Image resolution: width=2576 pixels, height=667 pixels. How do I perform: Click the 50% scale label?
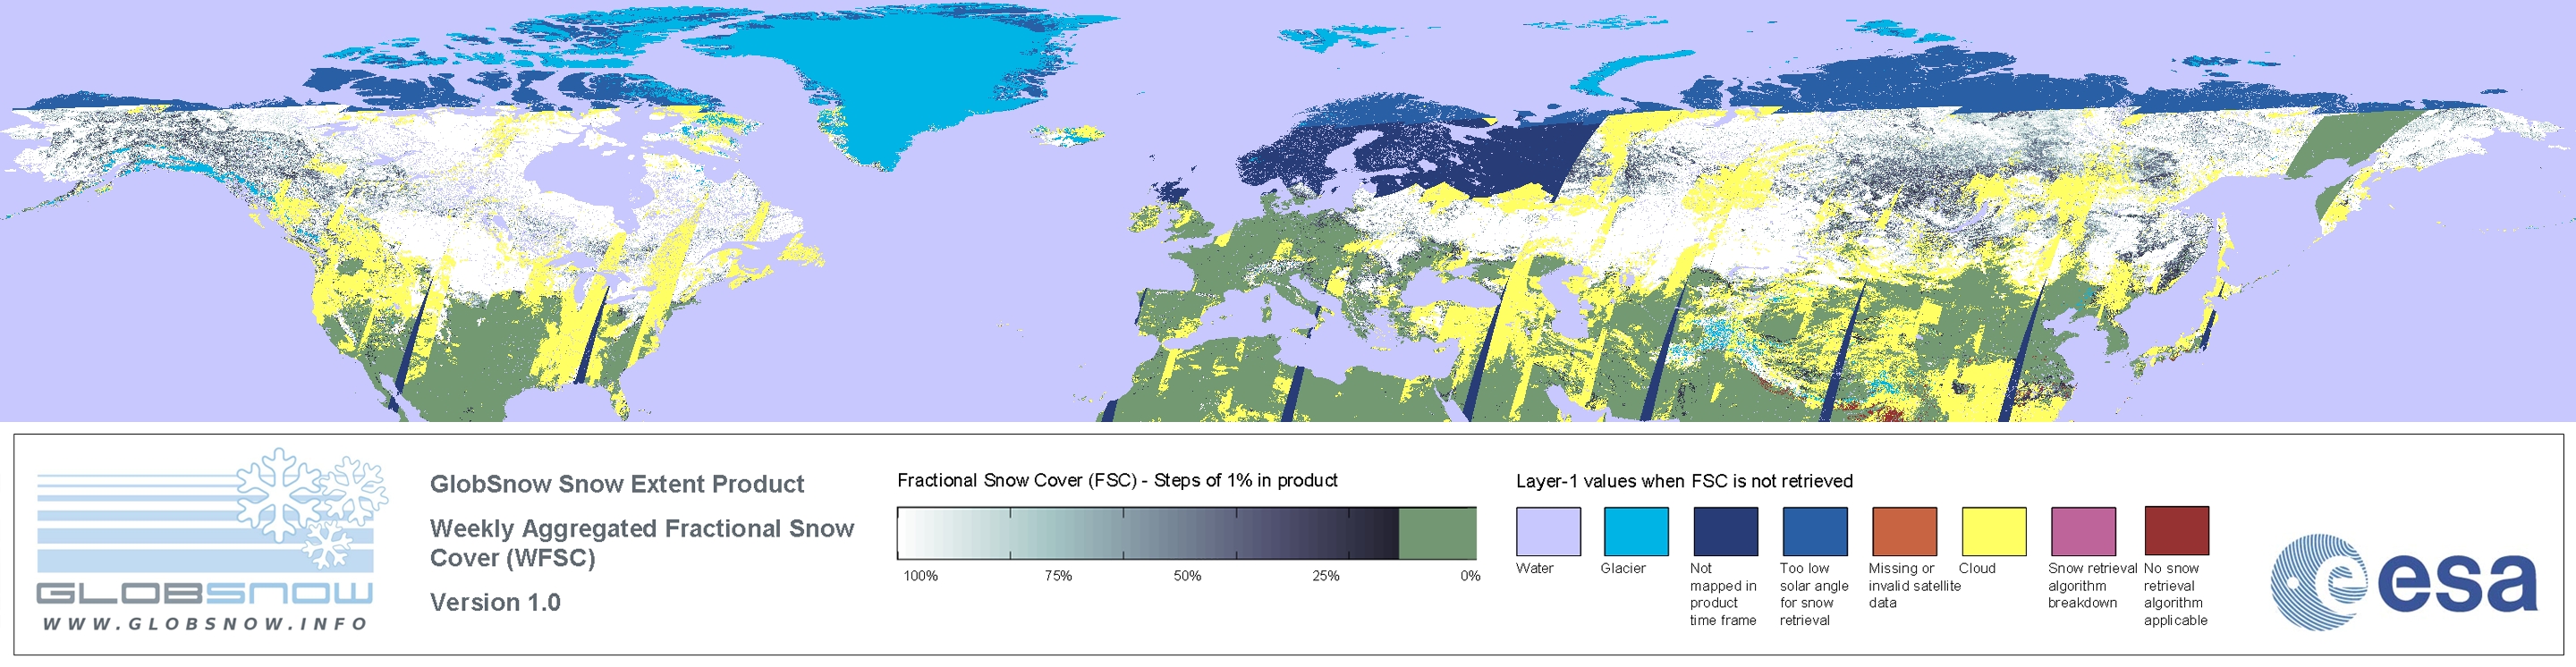(x=1187, y=576)
